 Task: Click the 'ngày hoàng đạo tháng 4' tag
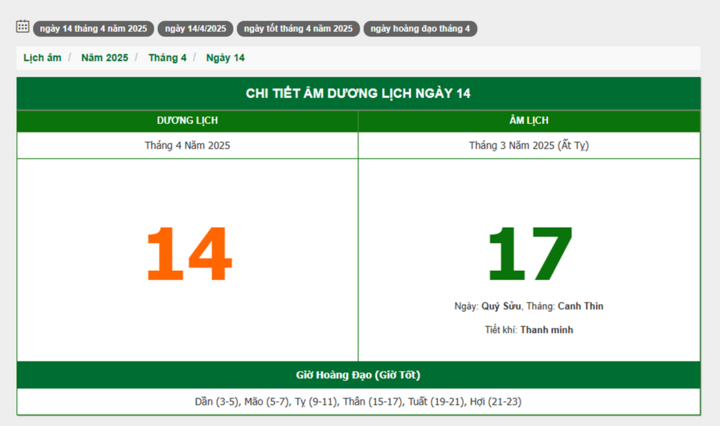point(420,29)
